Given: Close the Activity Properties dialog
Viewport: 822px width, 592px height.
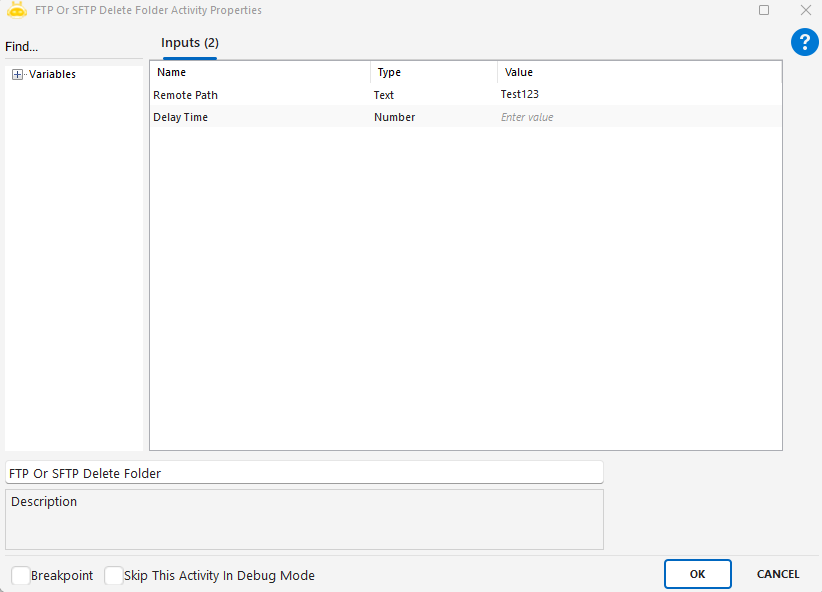Looking at the screenshot, I should [x=805, y=10].
